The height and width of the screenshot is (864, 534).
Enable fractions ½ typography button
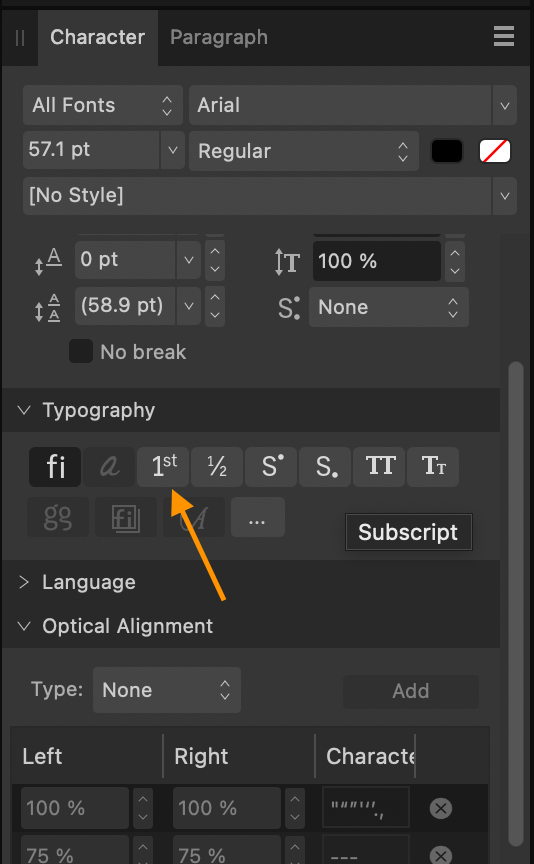[x=217, y=467]
